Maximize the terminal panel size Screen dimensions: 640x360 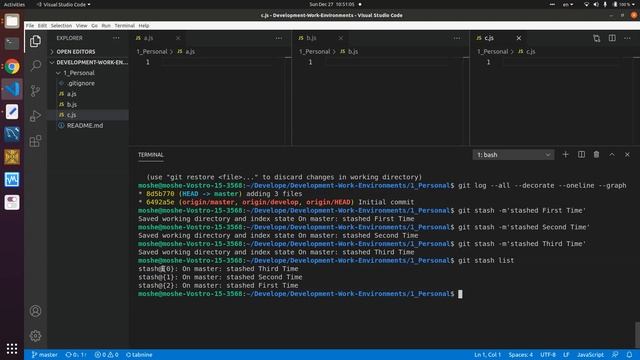[x=612, y=155]
